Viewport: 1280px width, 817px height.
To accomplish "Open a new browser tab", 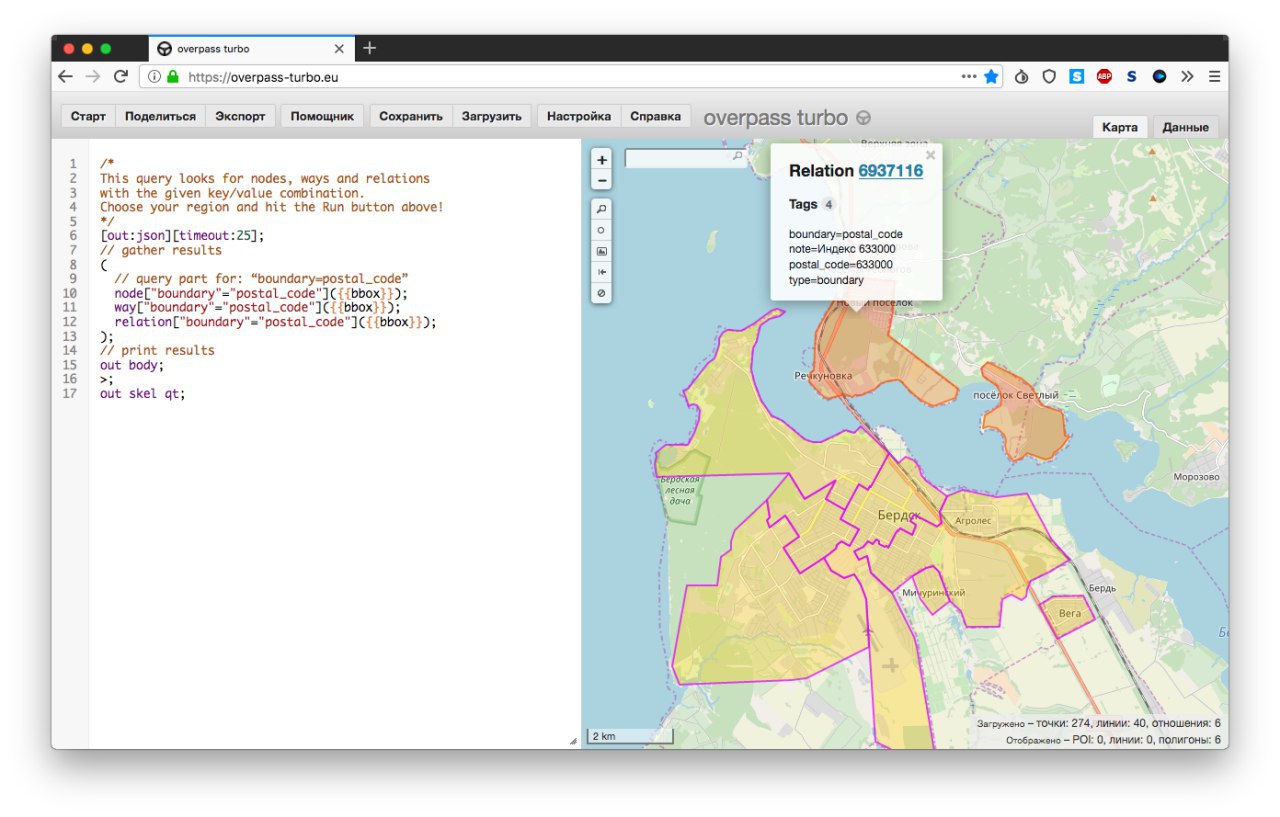I will point(369,48).
